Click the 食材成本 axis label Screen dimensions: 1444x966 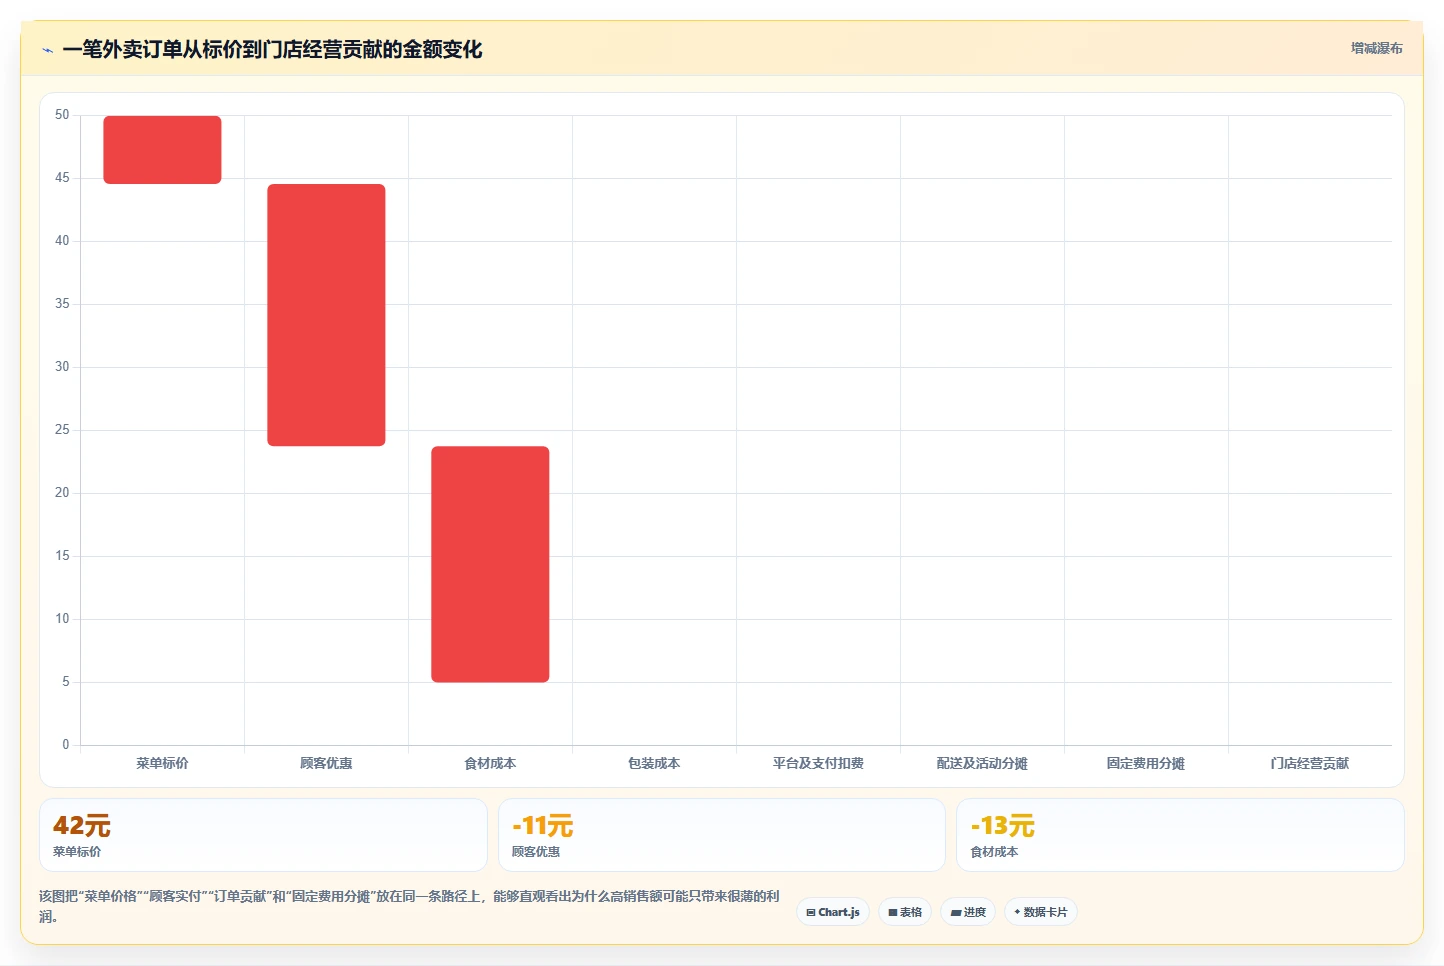pos(490,763)
